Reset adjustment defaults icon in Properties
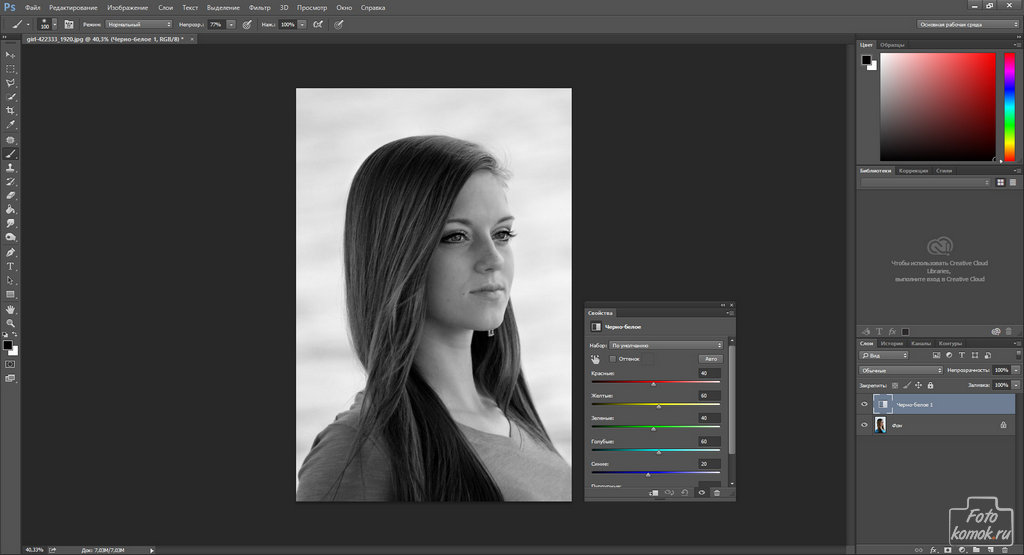The height and width of the screenshot is (555, 1024). point(684,492)
